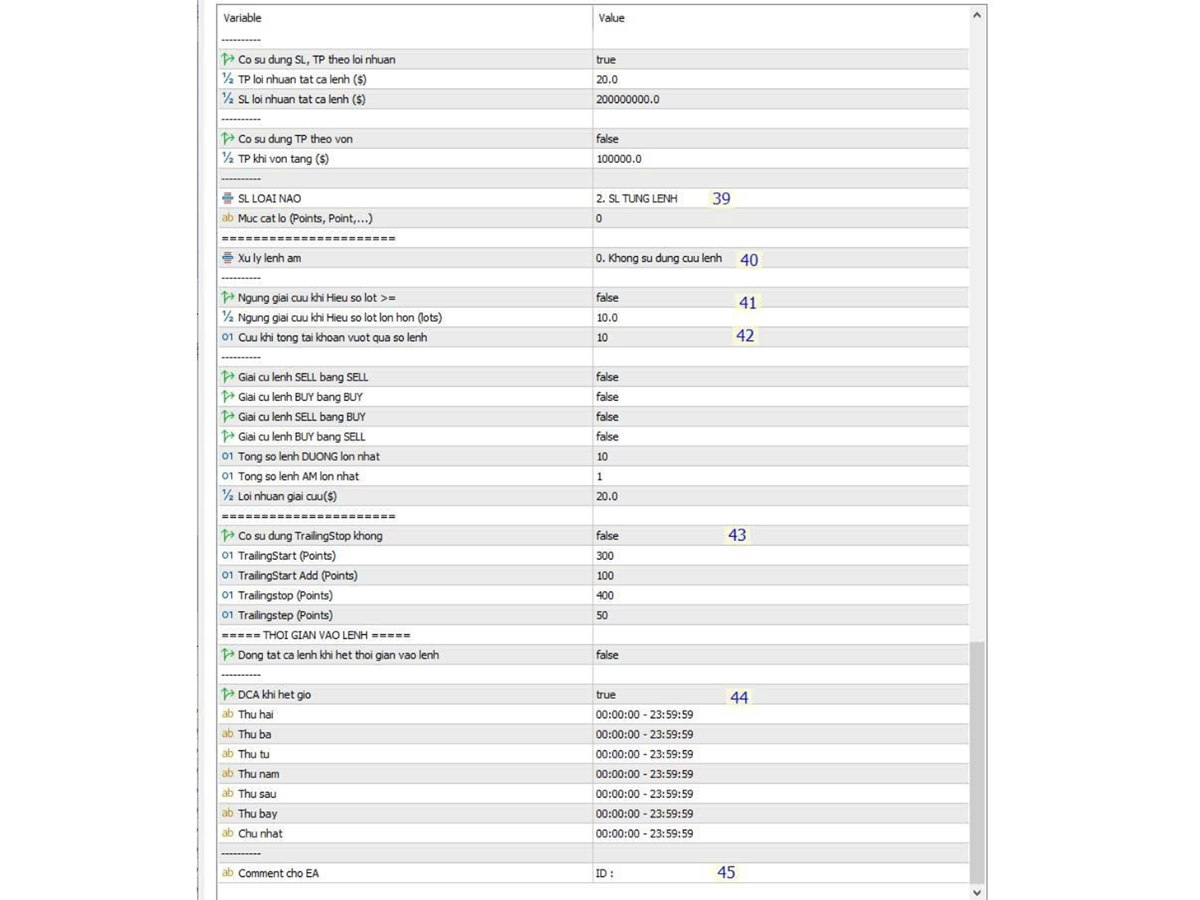Toggle the 'Giai cu lenh SELL bang SELL' value
Image resolution: width=1200 pixels, height=900 pixels.
point(607,377)
